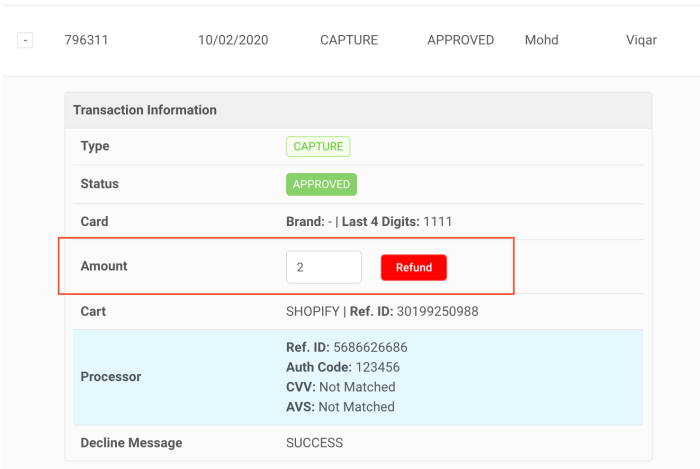This screenshot has height=469, width=700.
Task: Focus the refund Amount input field
Action: (x=323, y=267)
